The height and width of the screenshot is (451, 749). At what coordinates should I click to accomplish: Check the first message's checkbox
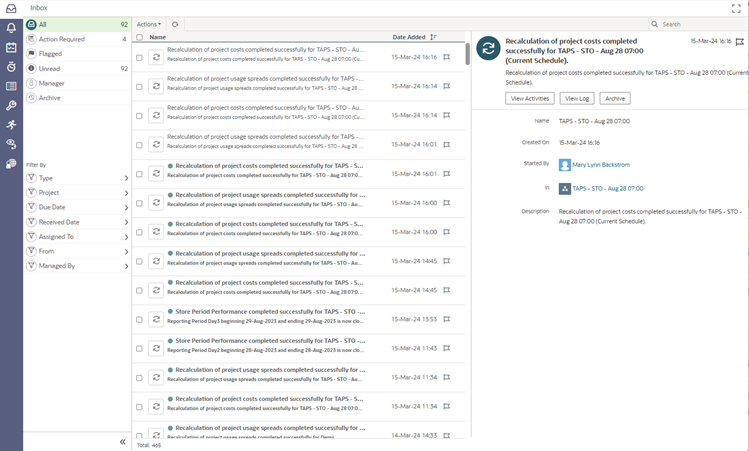[139, 58]
